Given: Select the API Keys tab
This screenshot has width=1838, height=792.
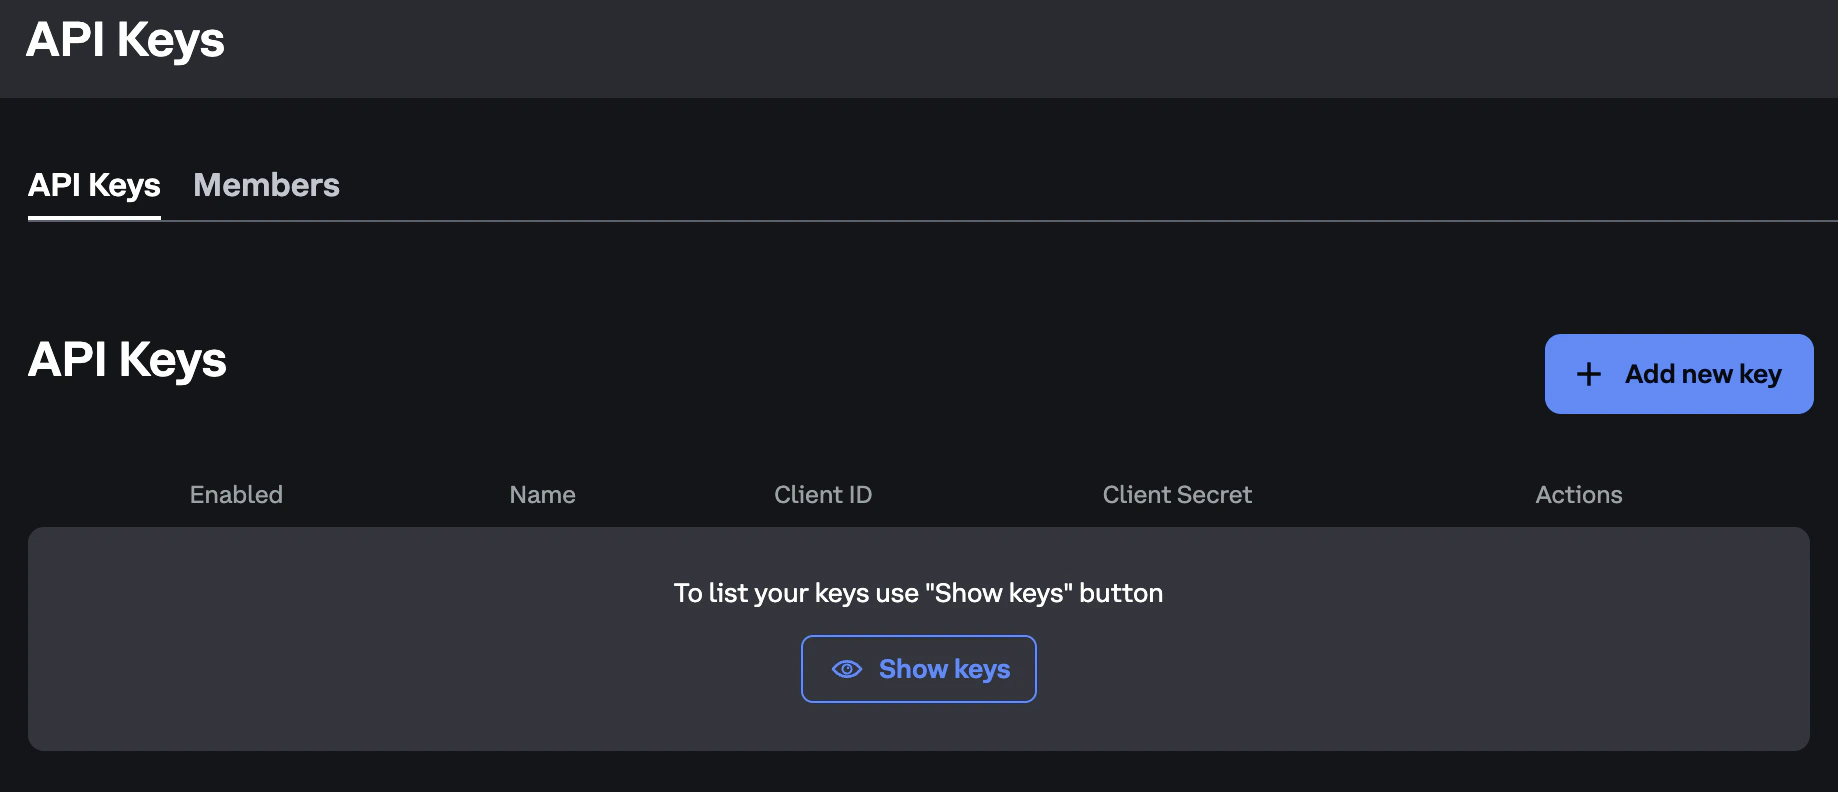Looking at the screenshot, I should 93,185.
